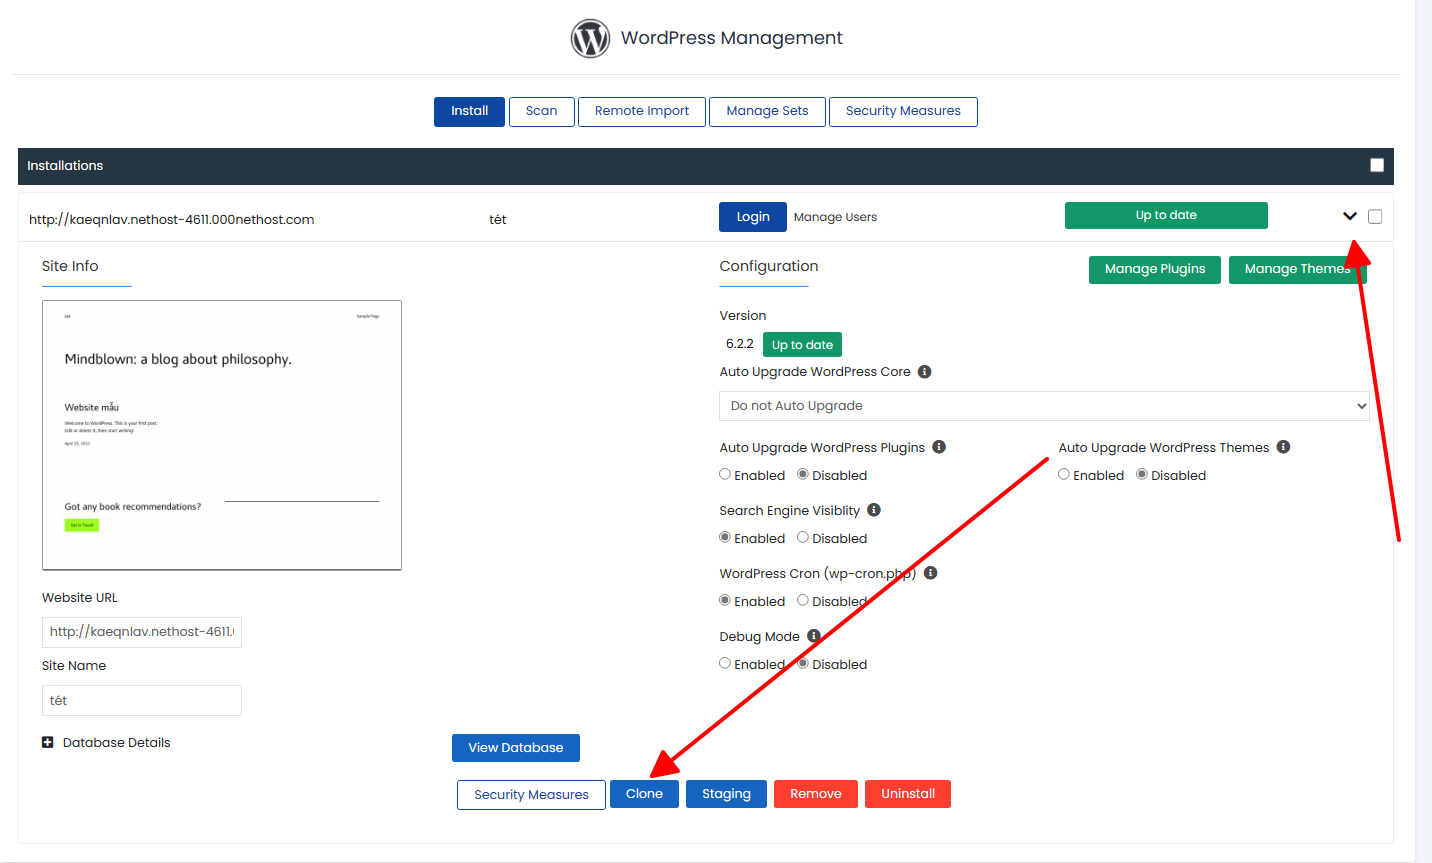The width and height of the screenshot is (1432, 863).
Task: Click the installation URL kaeqnlav.nethost-4611.000nethost.com
Action: (x=172, y=220)
